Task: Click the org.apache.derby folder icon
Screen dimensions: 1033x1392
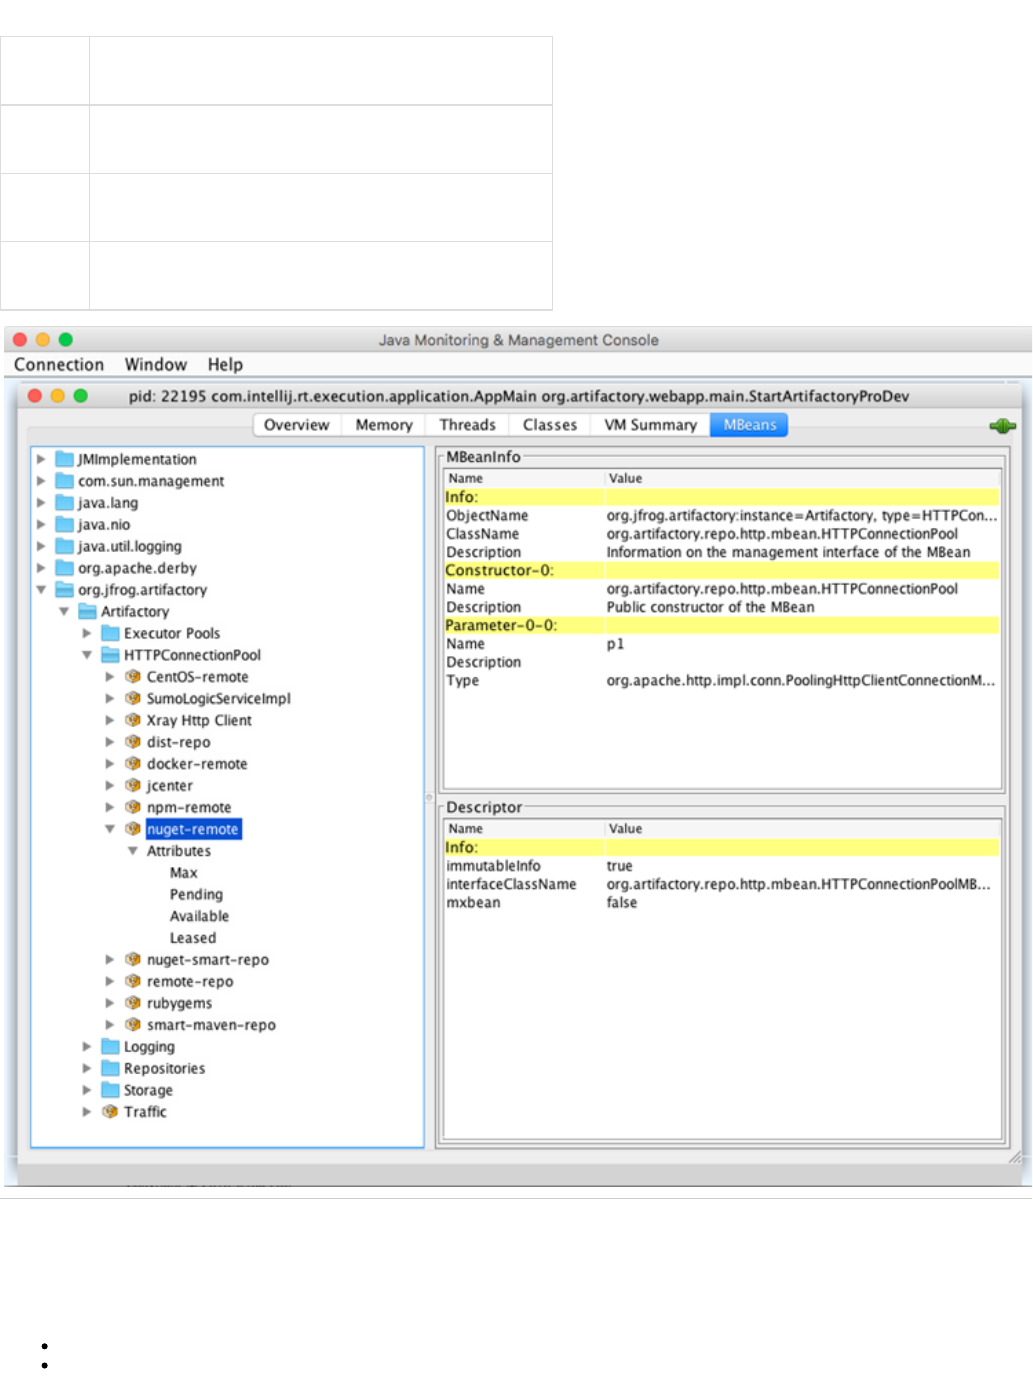Action: click(65, 568)
